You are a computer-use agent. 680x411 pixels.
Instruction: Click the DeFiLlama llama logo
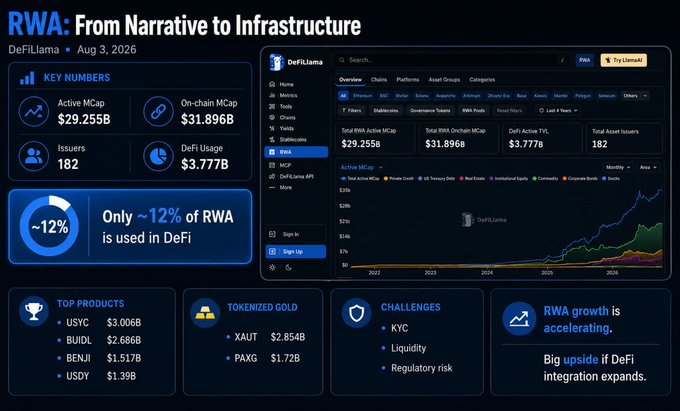pyautogui.click(x=276, y=62)
